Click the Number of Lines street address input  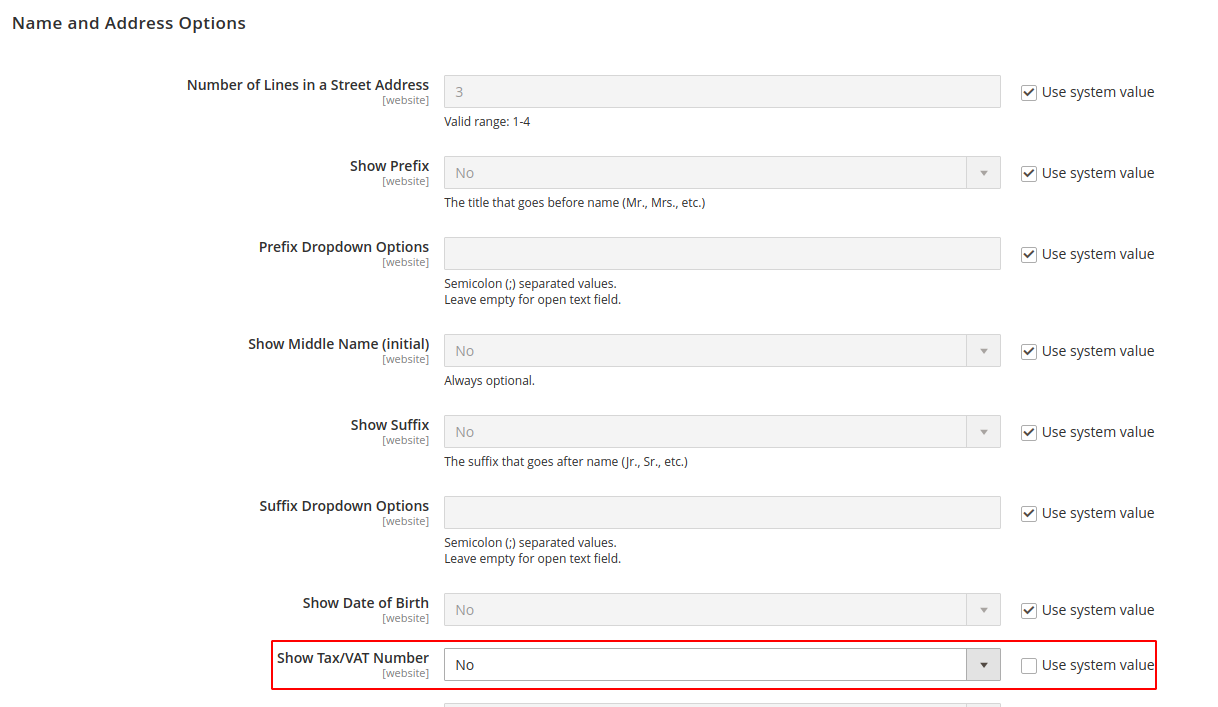click(720, 91)
